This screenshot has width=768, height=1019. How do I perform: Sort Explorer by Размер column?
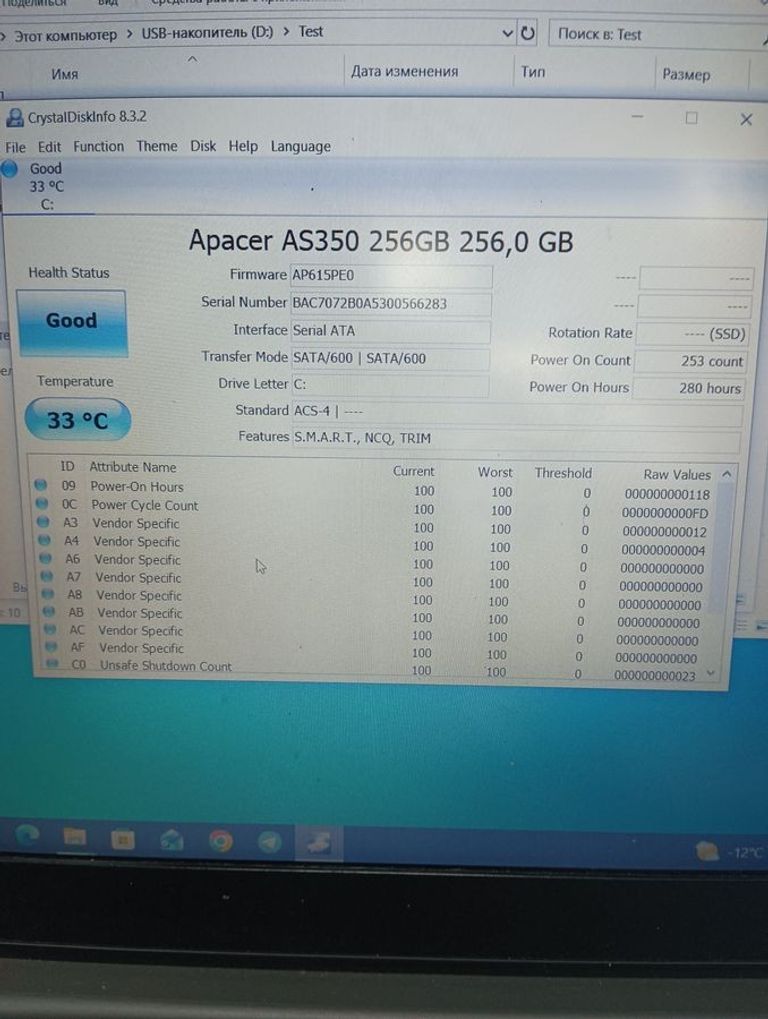pyautogui.click(x=686, y=75)
